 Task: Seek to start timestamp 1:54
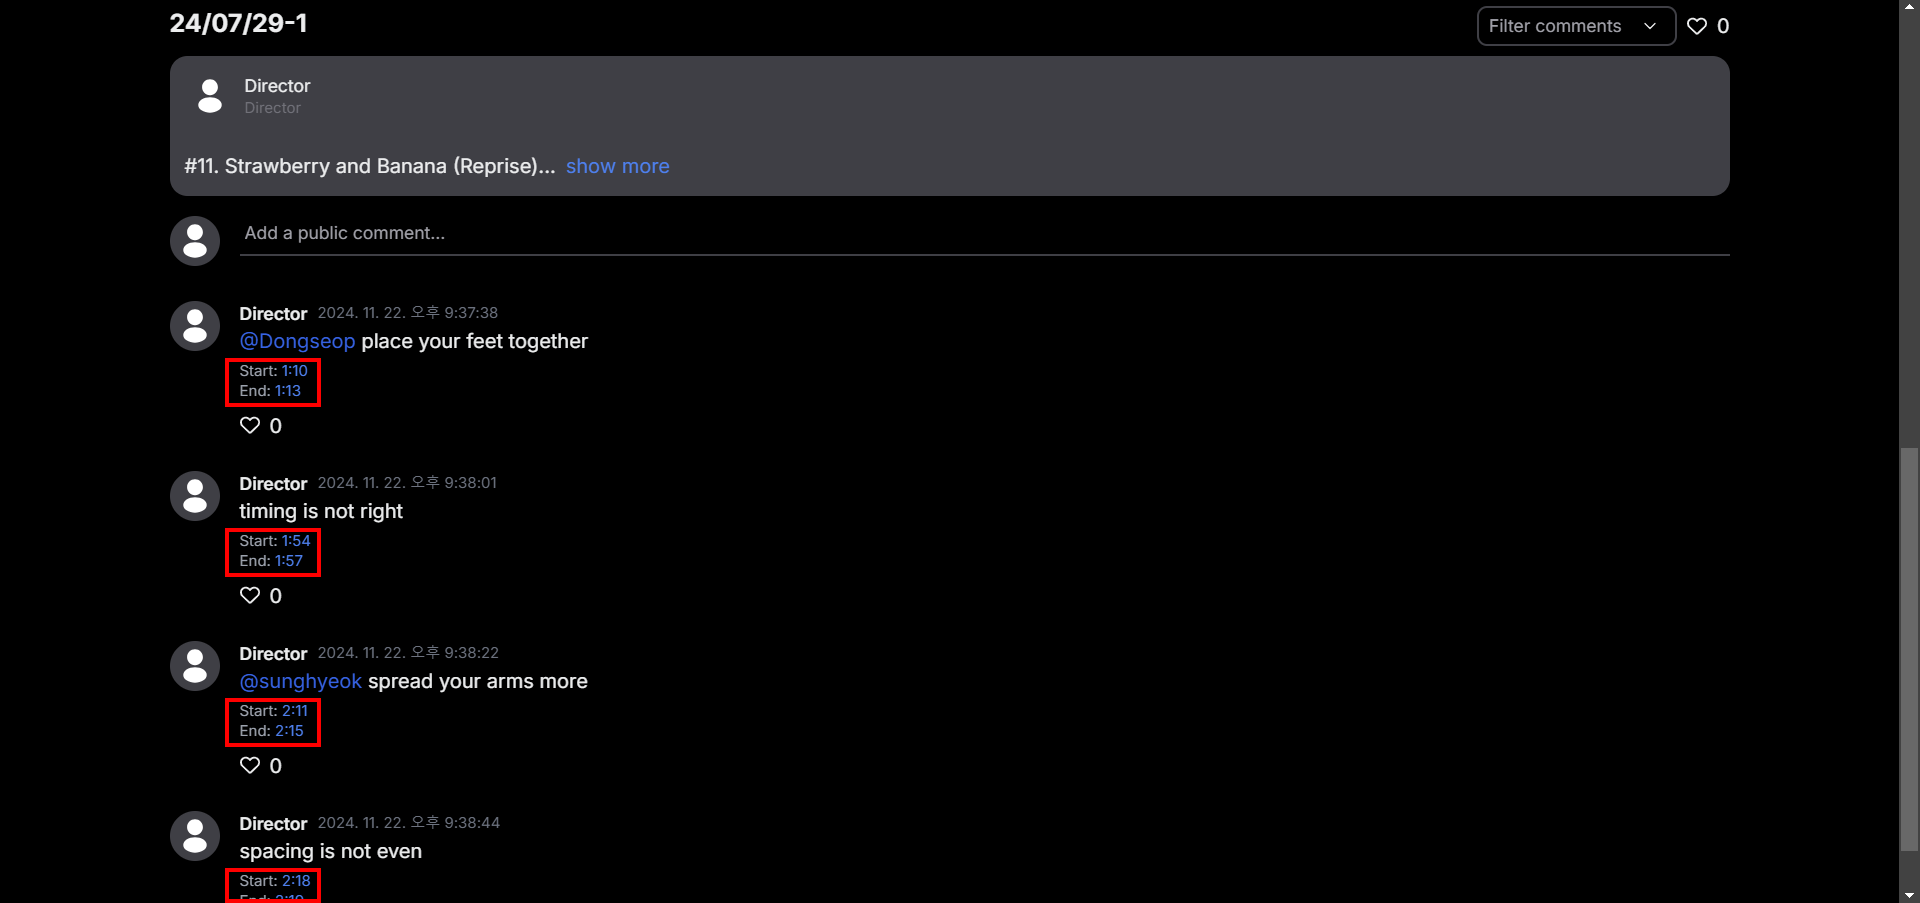(296, 541)
